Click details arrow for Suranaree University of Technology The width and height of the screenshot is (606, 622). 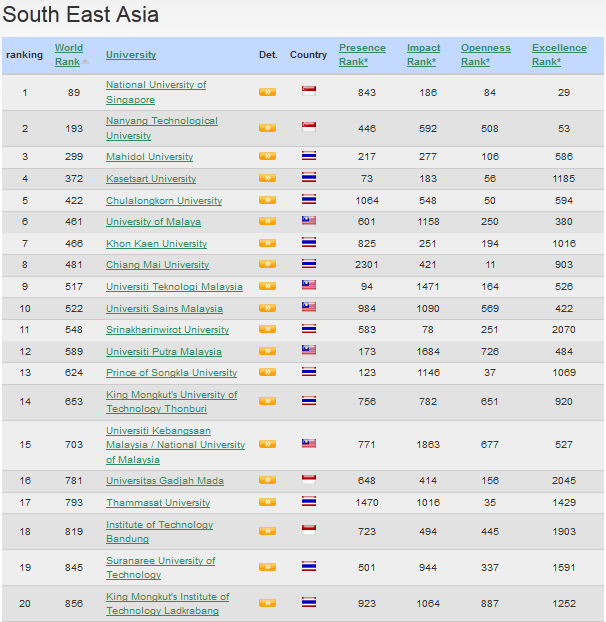267,567
